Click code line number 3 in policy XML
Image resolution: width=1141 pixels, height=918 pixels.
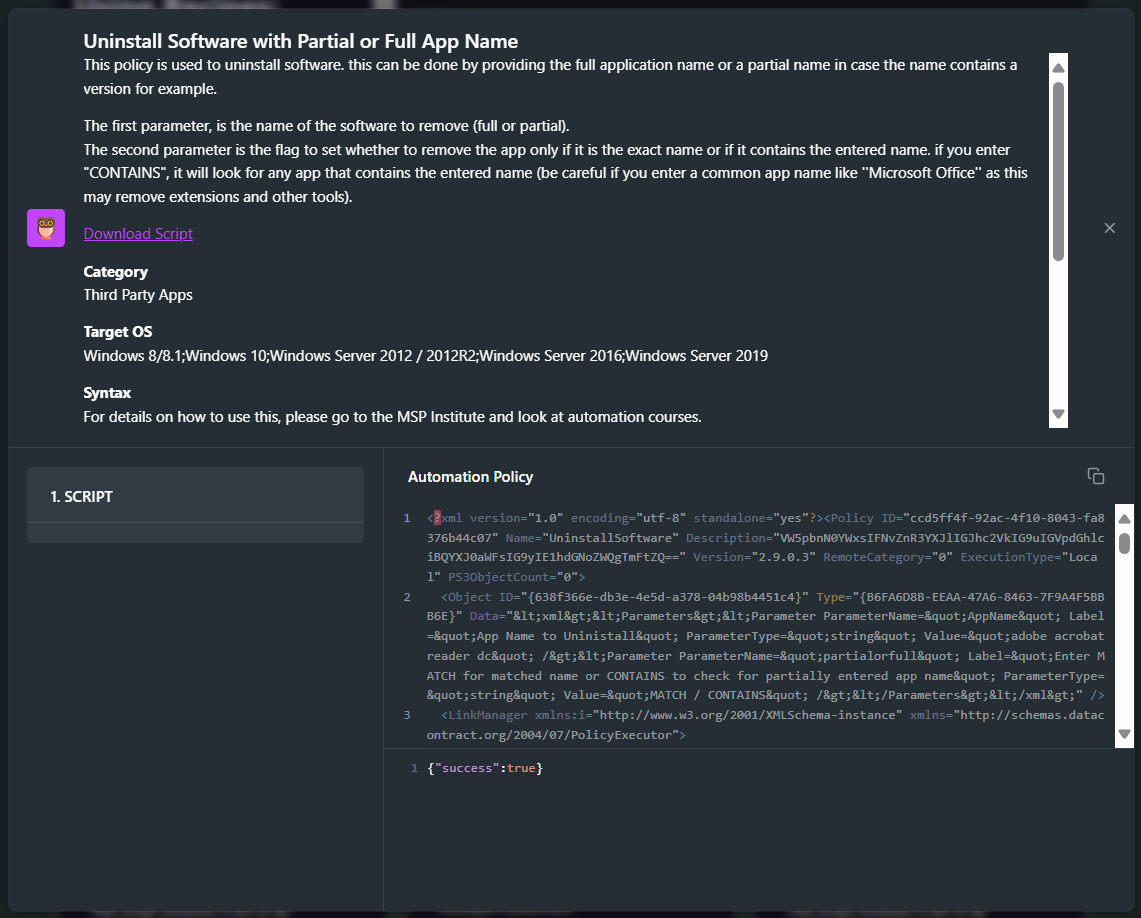point(407,715)
